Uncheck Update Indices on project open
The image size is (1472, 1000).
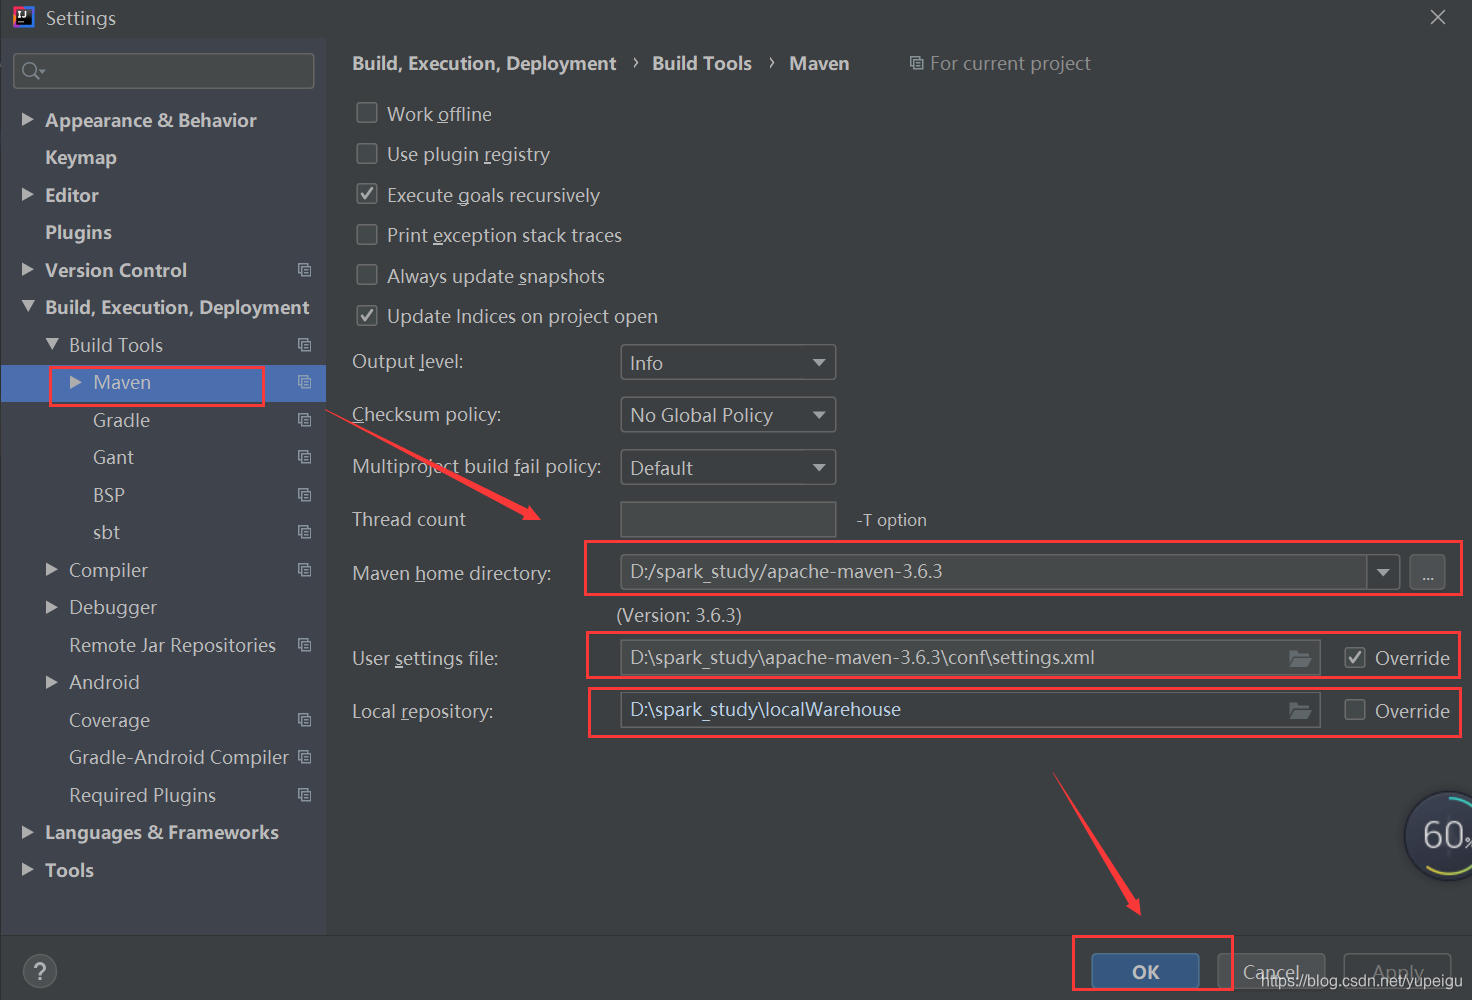click(x=367, y=315)
